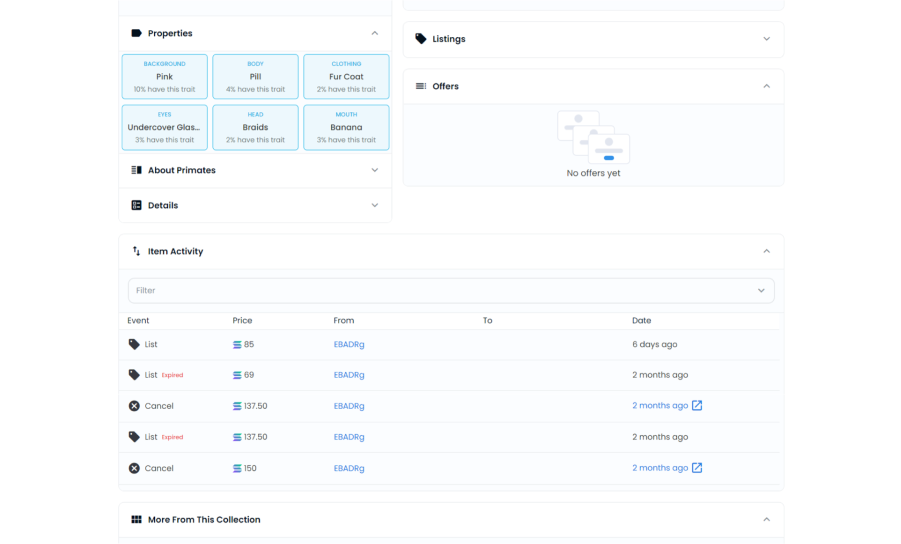The image size is (901, 544).
Task: Open EBADRg link in List 137.50 row
Action: pyautogui.click(x=349, y=437)
